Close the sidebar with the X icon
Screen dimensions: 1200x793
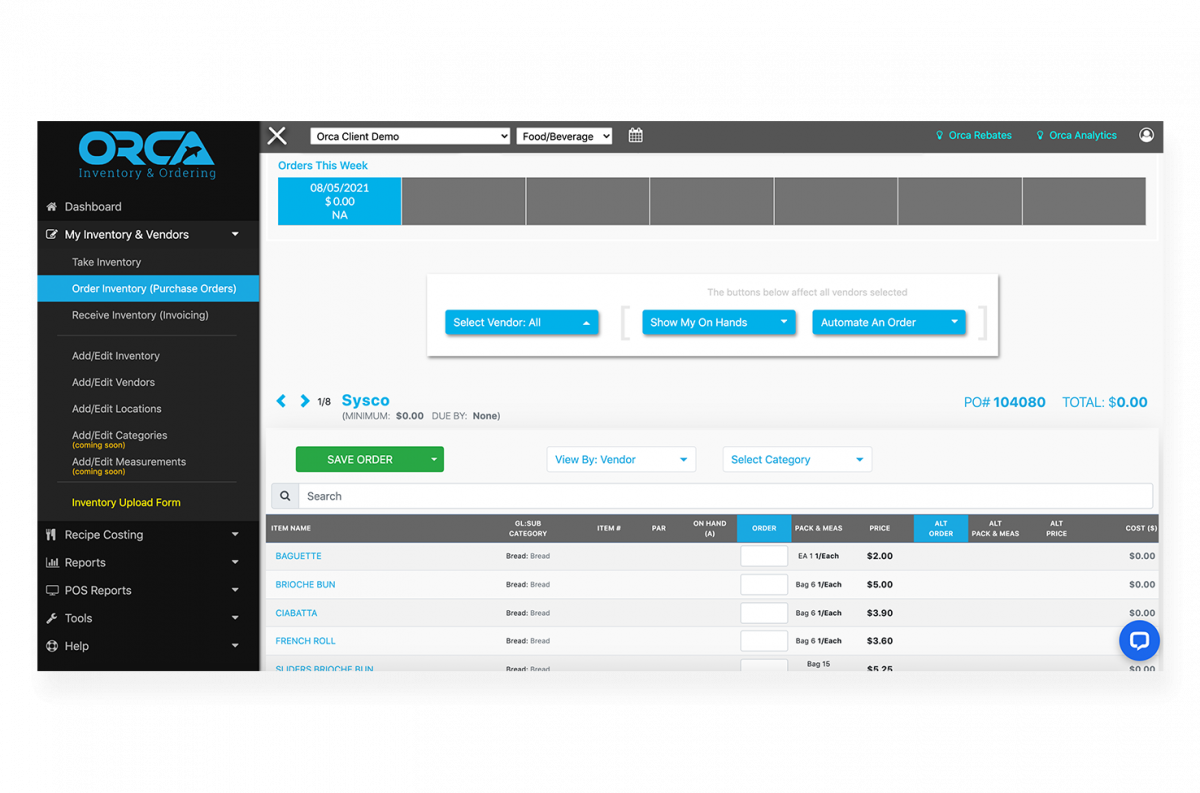point(277,136)
